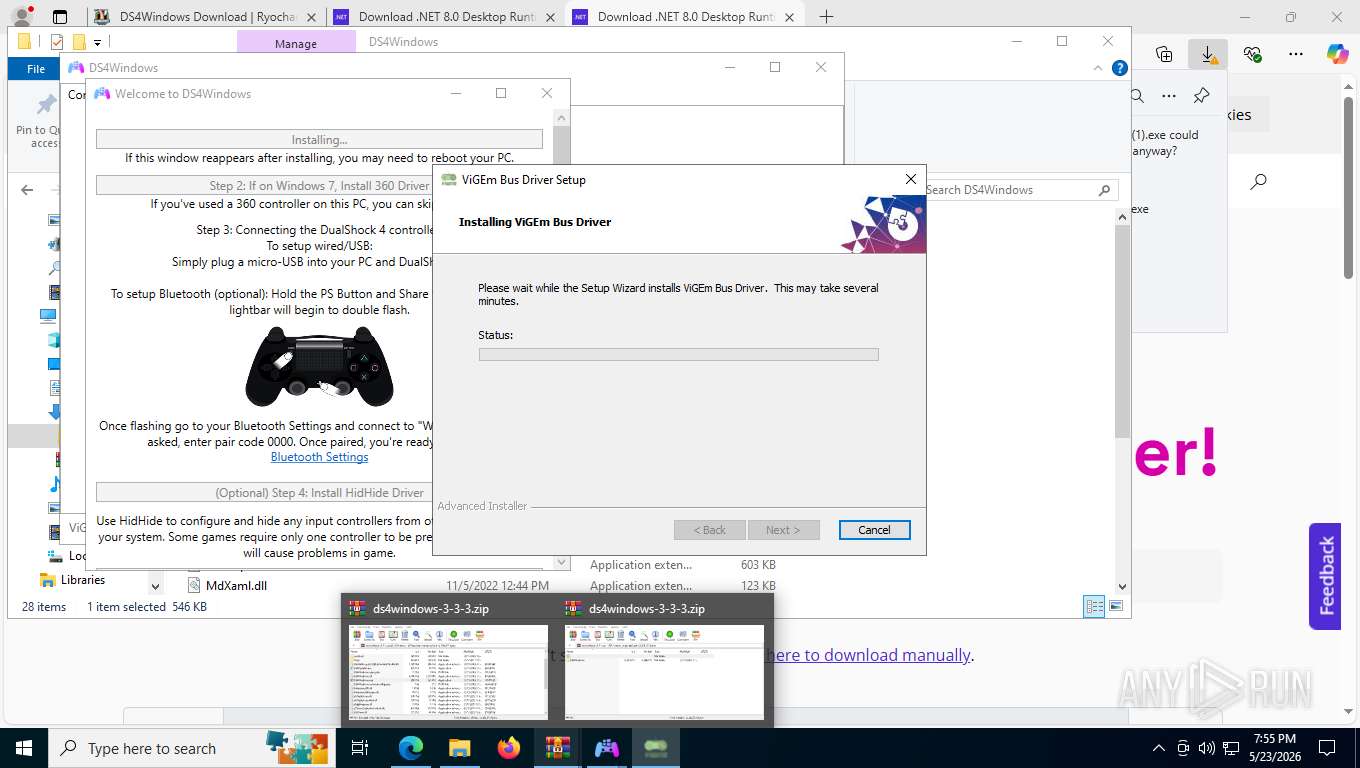1360x768 pixels.
Task: Click the taskbar search box
Action: coord(190,748)
